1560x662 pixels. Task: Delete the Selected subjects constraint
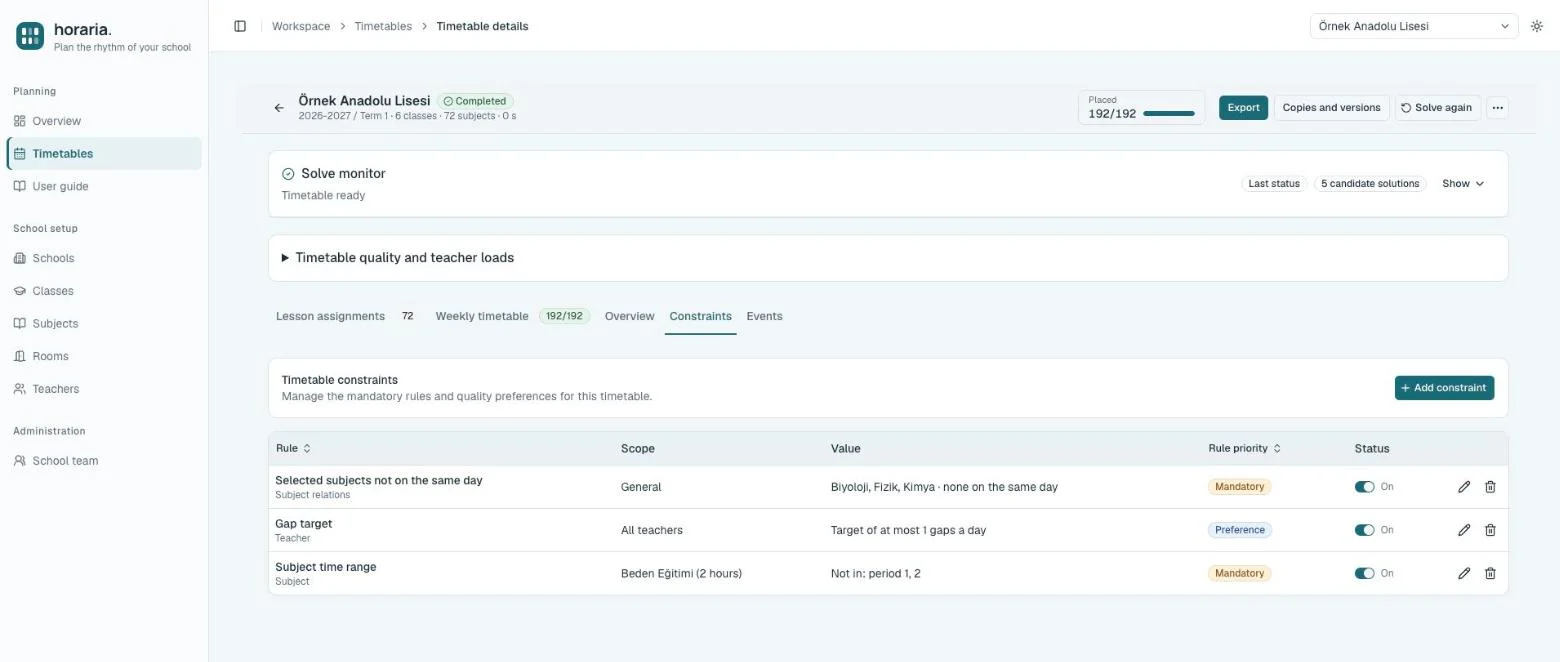coord(1490,487)
